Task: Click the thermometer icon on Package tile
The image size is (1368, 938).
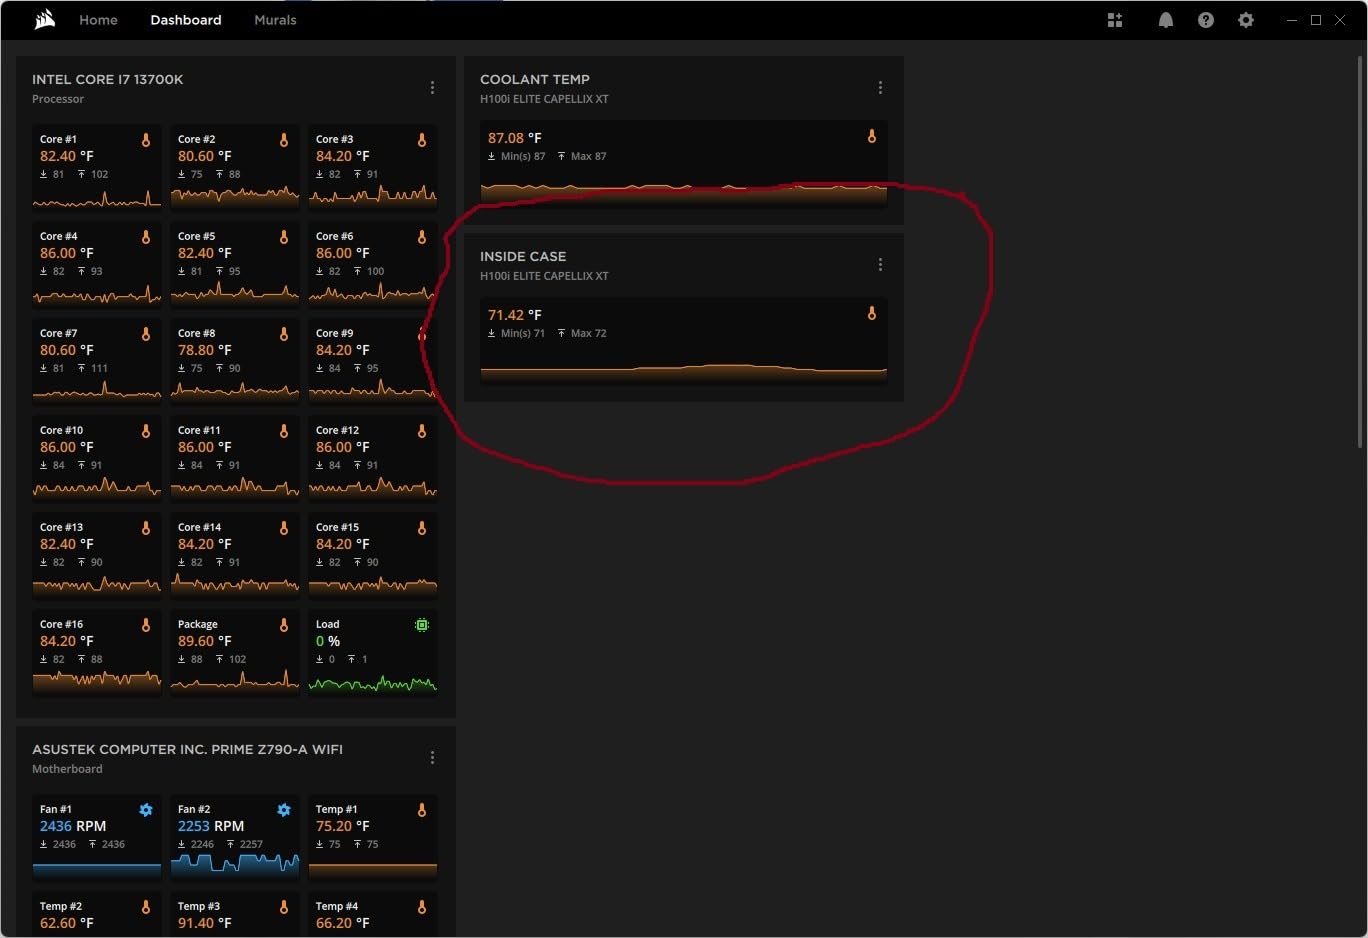Action: (x=284, y=624)
